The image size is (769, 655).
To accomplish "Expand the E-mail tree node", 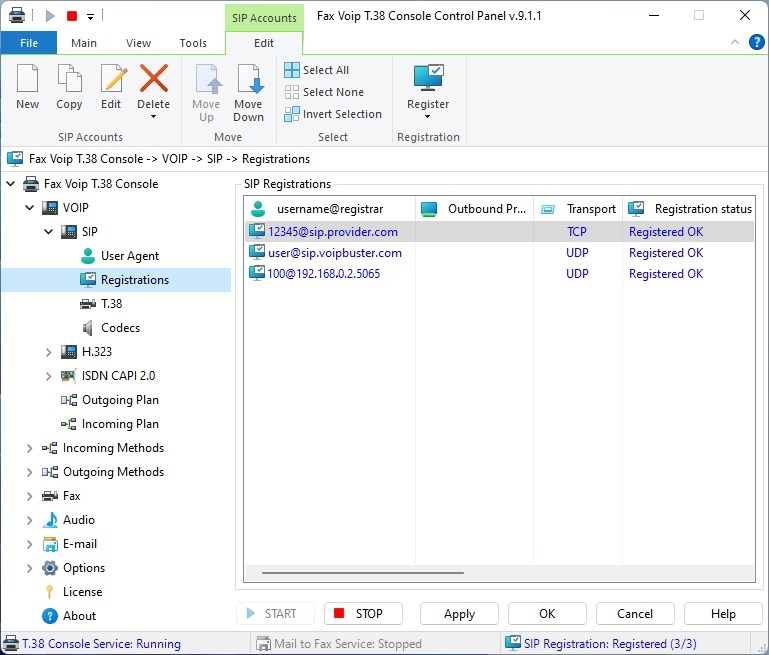I will point(29,544).
